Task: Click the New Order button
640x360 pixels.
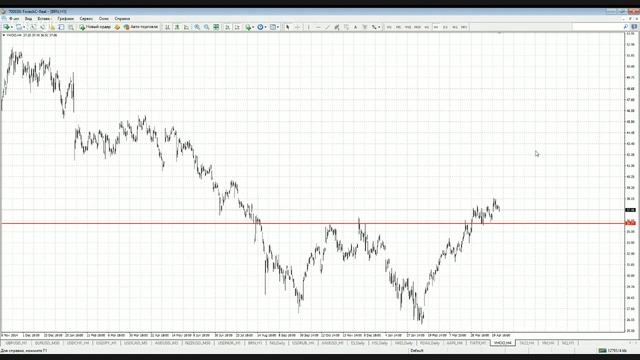Action: [x=95, y=27]
